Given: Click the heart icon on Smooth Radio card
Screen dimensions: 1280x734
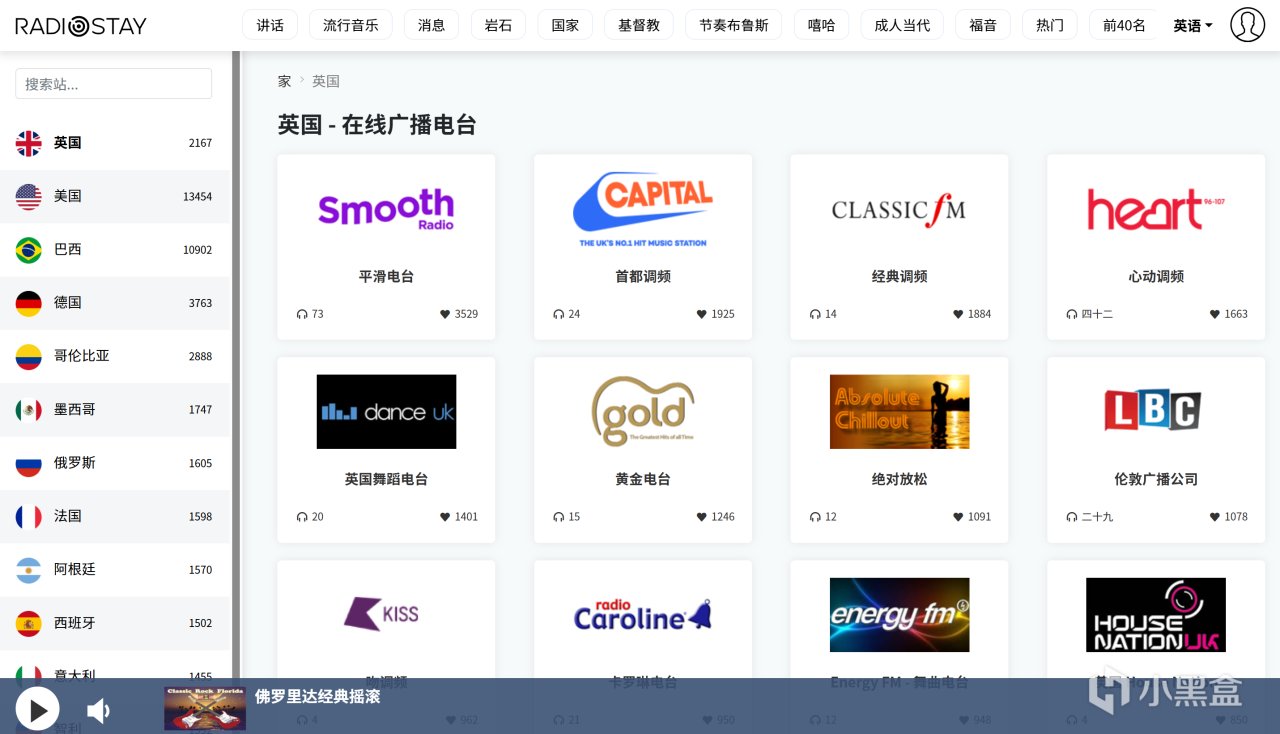Looking at the screenshot, I should tap(445, 314).
